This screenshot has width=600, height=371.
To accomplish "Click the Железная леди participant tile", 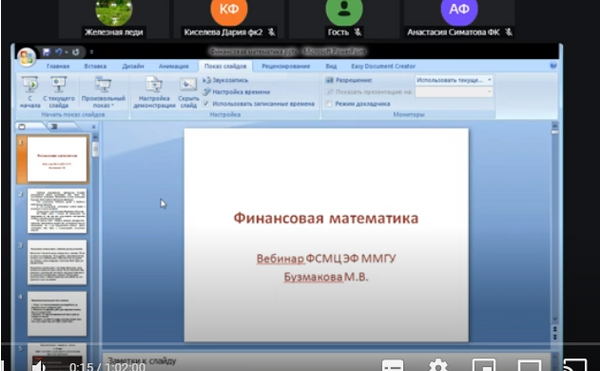I will coord(114,18).
